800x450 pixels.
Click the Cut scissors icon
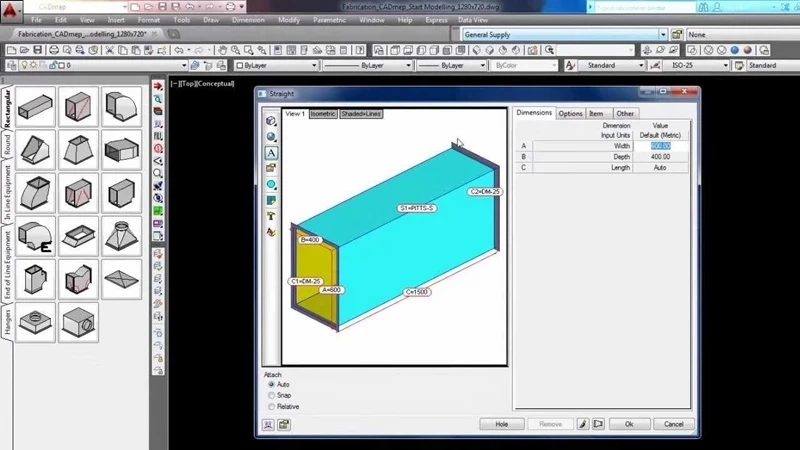pyautogui.click(x=109, y=50)
